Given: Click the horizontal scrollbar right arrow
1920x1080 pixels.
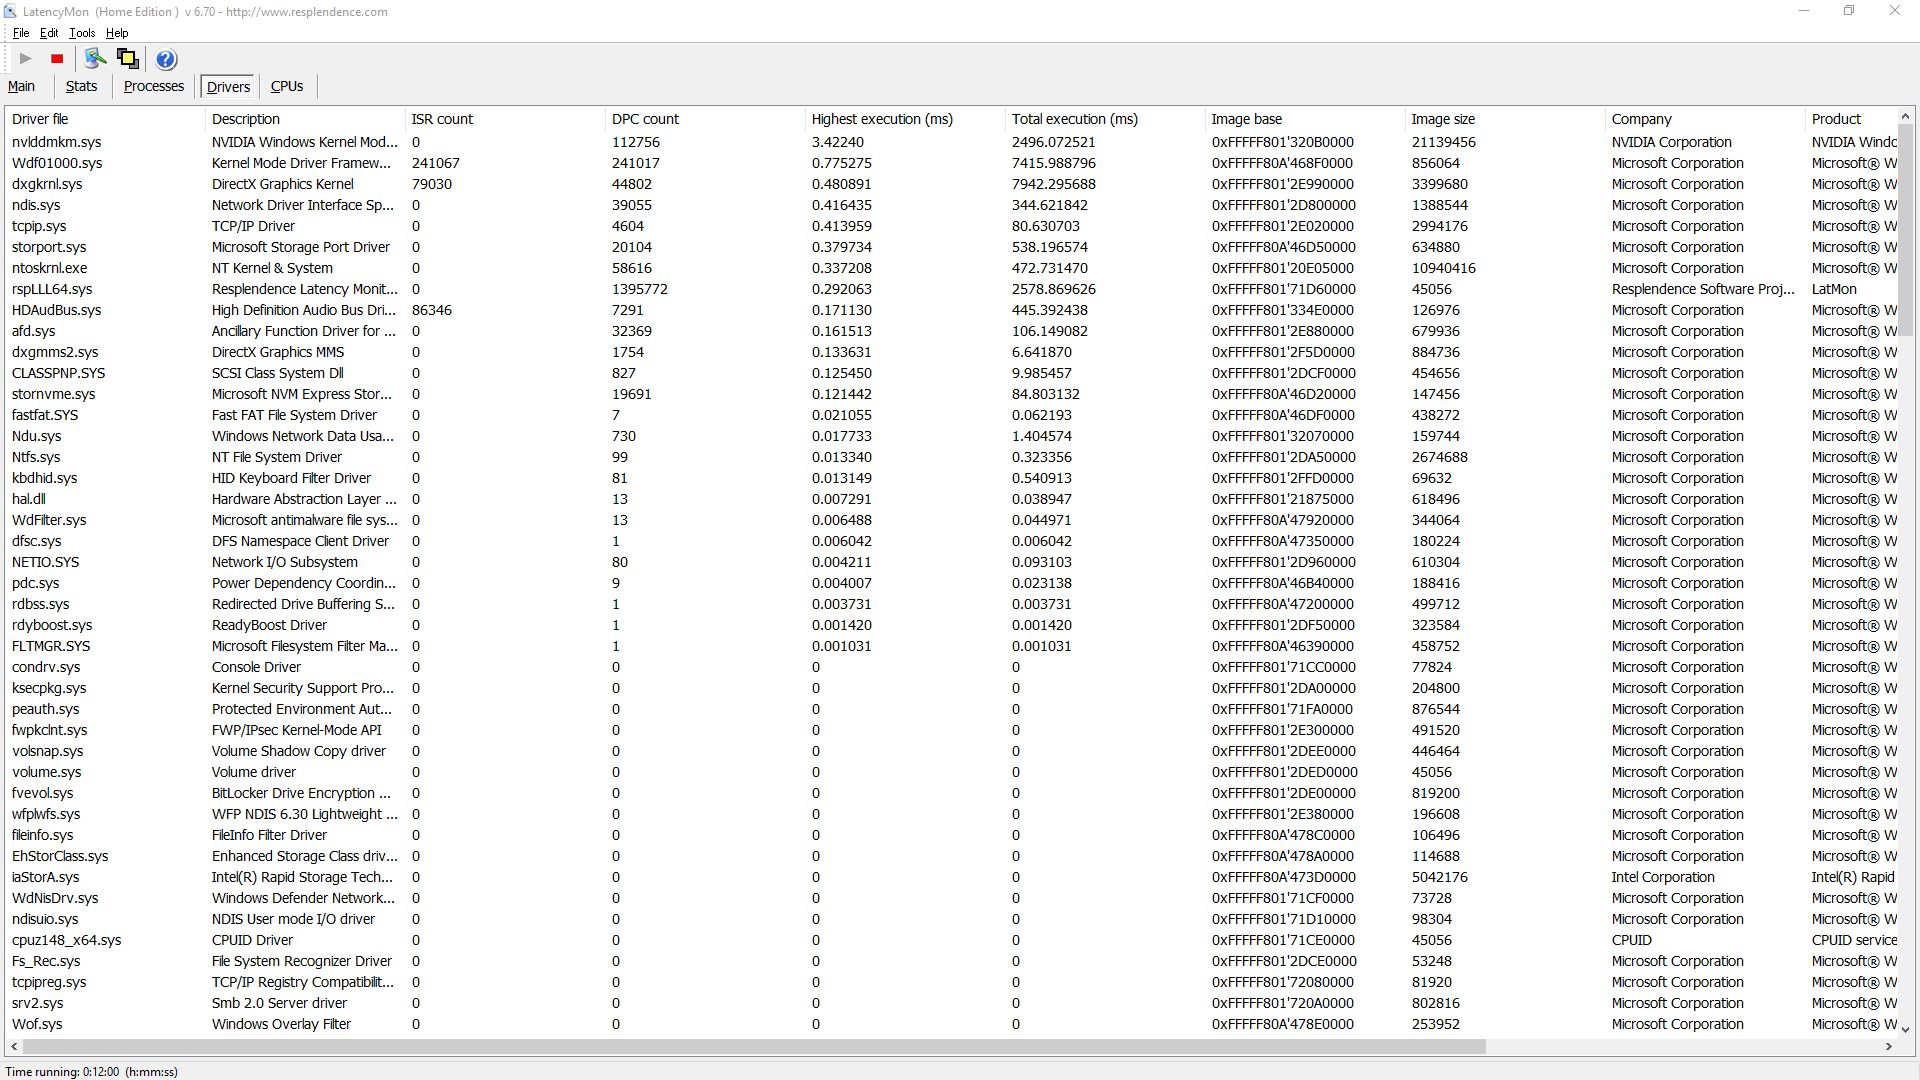Looking at the screenshot, I should point(1889,1046).
